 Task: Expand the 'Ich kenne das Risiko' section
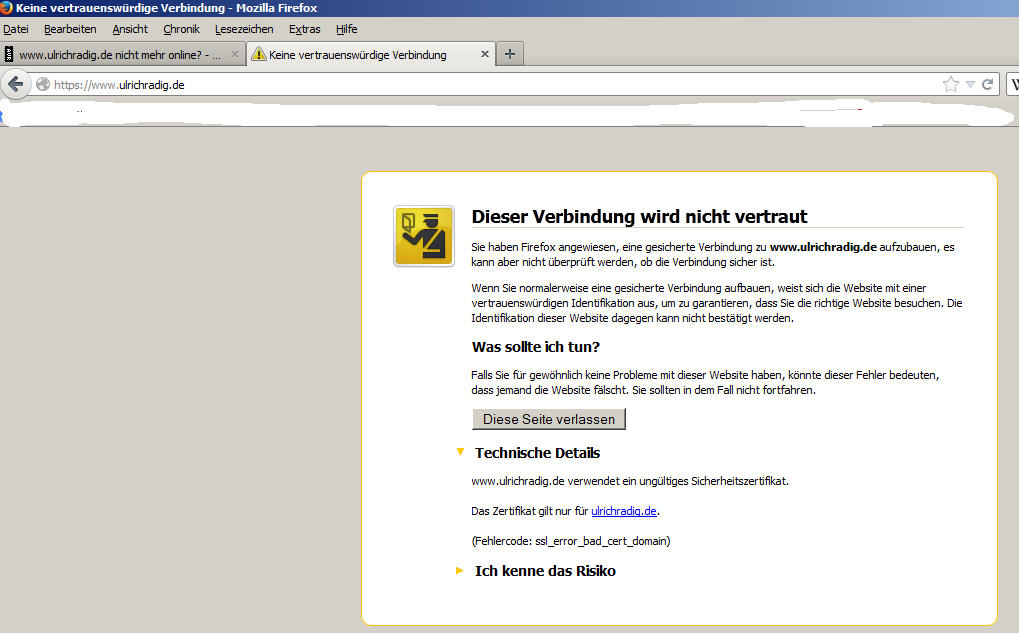pyautogui.click(x=460, y=570)
